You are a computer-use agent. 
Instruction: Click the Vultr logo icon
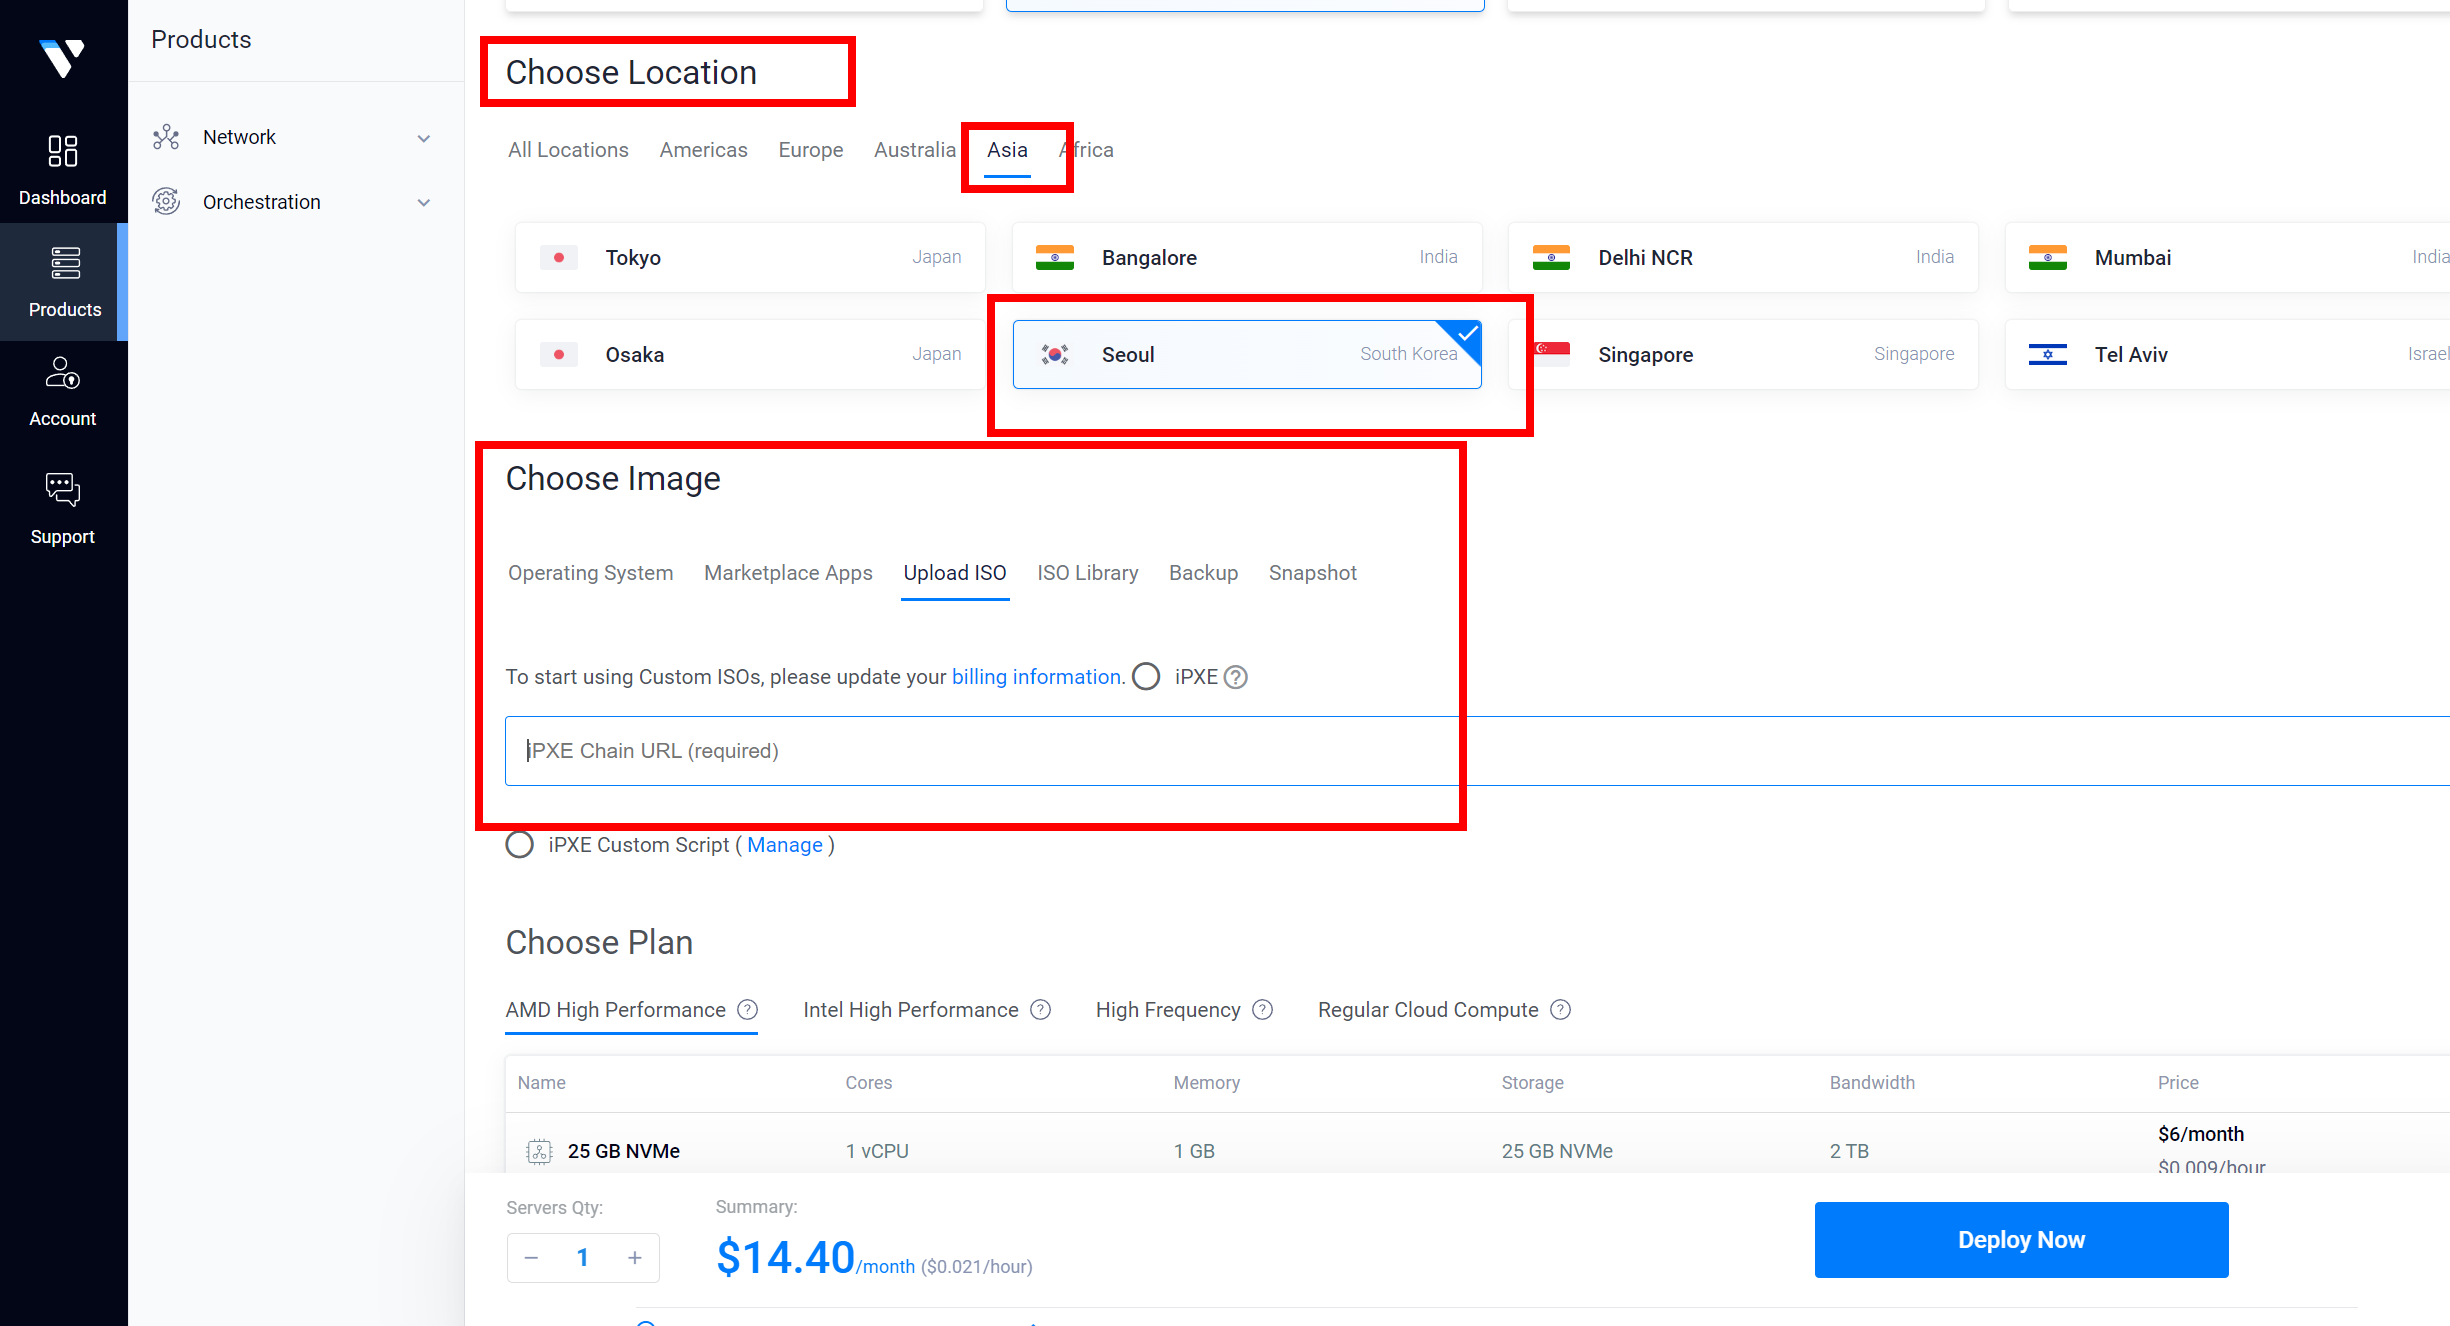tap(62, 58)
